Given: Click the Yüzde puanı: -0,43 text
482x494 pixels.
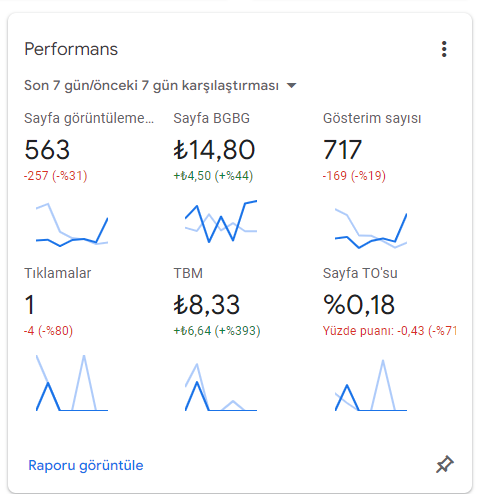Looking at the screenshot, I should (389, 331).
